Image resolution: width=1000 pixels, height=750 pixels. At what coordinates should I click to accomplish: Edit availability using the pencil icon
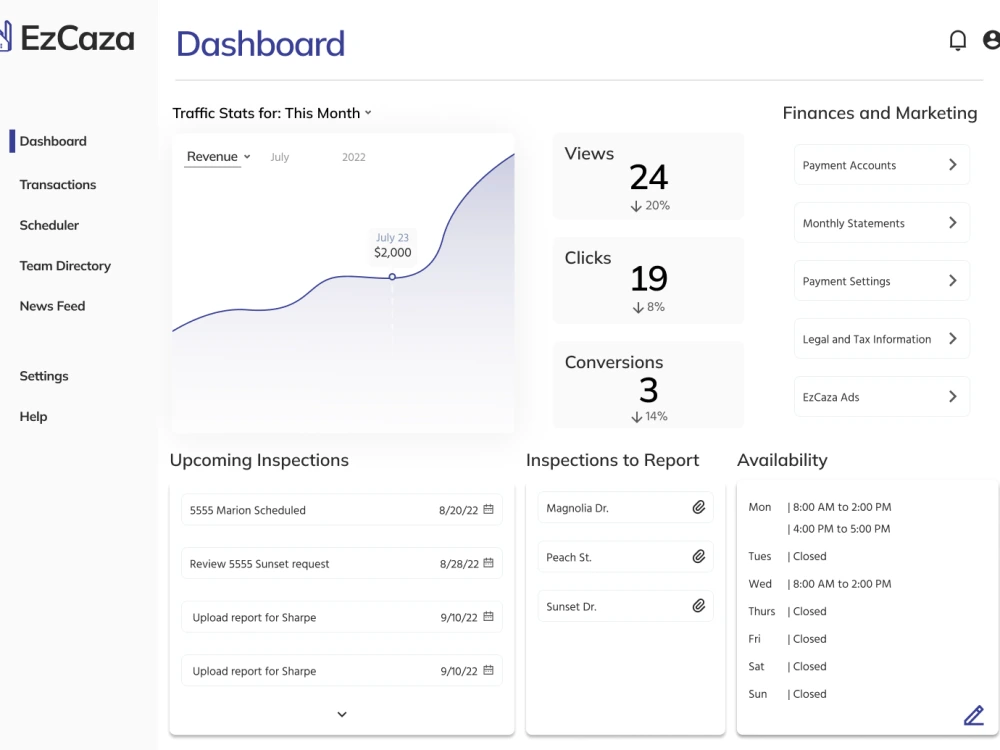tap(974, 715)
